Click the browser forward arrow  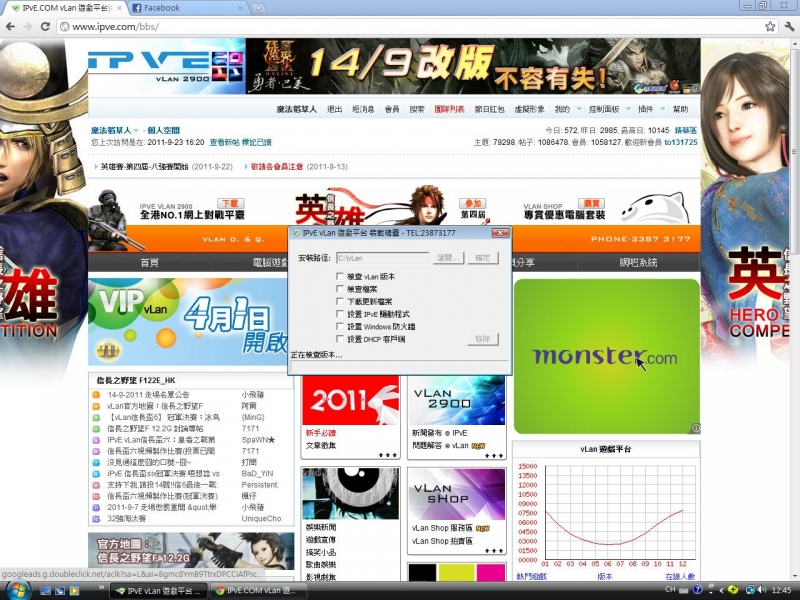(28, 27)
